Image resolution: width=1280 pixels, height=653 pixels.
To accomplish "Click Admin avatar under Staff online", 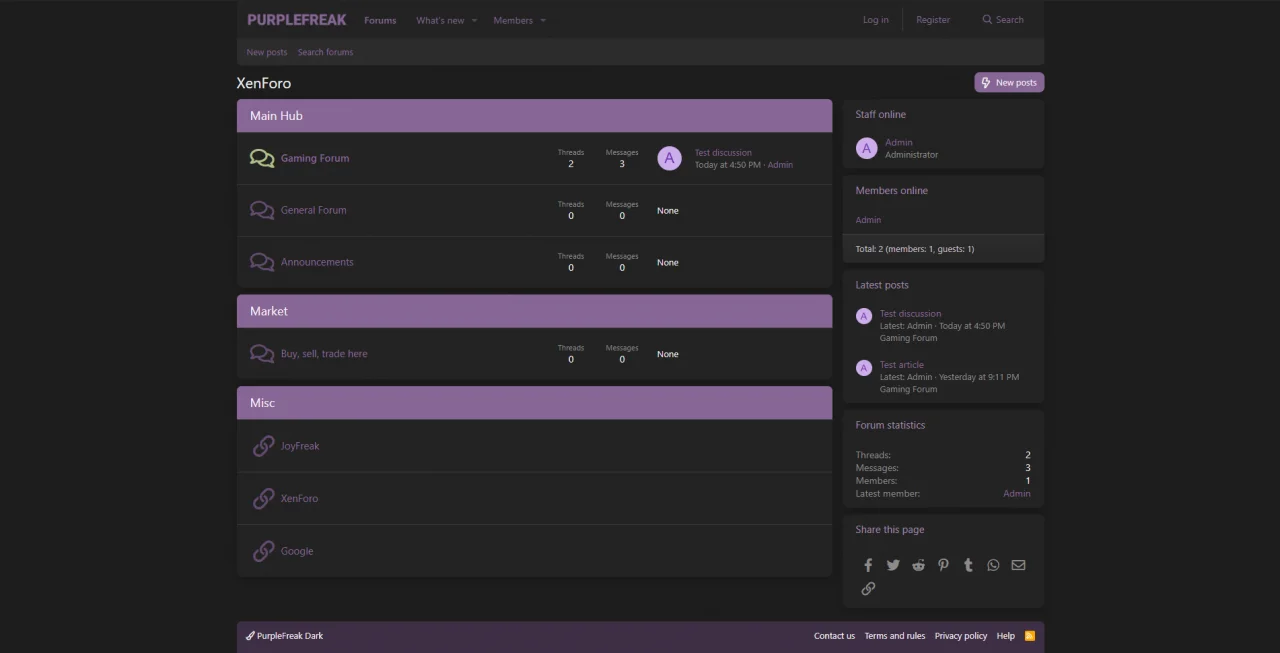I will [867, 148].
